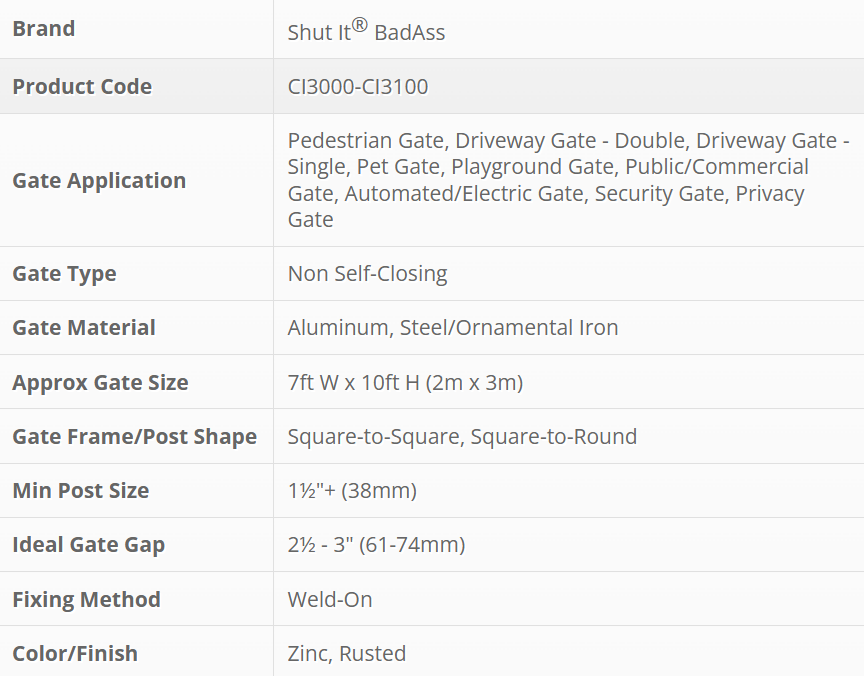Select the CI3000-CI3100 product code text

[357, 87]
